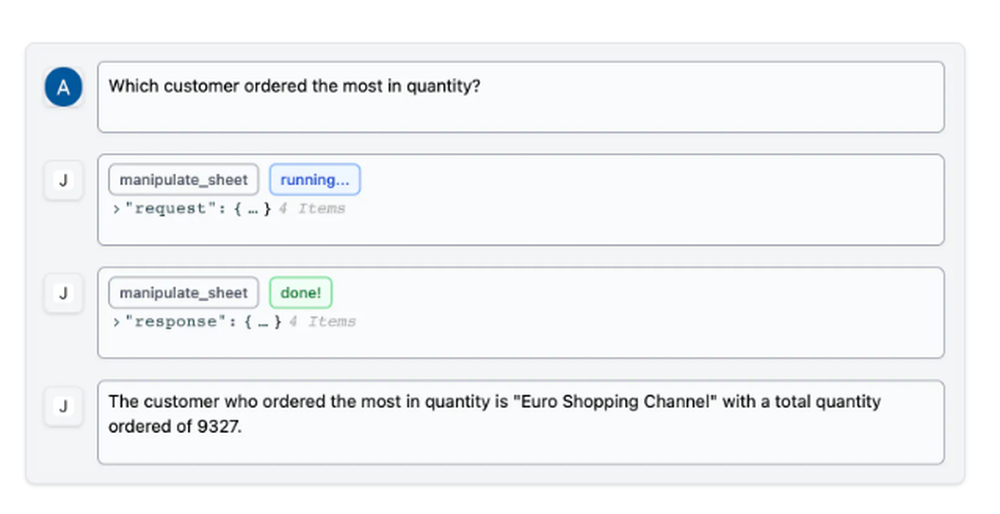This screenshot has width=1000, height=514.
Task: Click the final answer message bubble
Action: tap(520, 422)
